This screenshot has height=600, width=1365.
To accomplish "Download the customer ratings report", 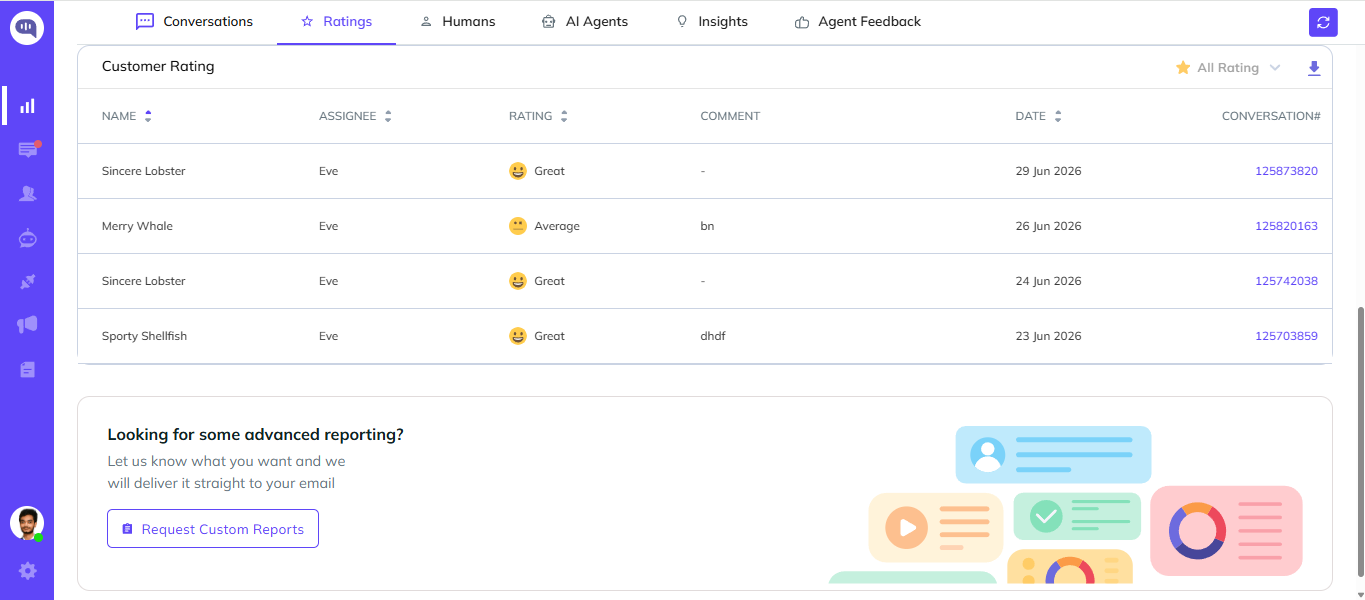I will [x=1314, y=68].
